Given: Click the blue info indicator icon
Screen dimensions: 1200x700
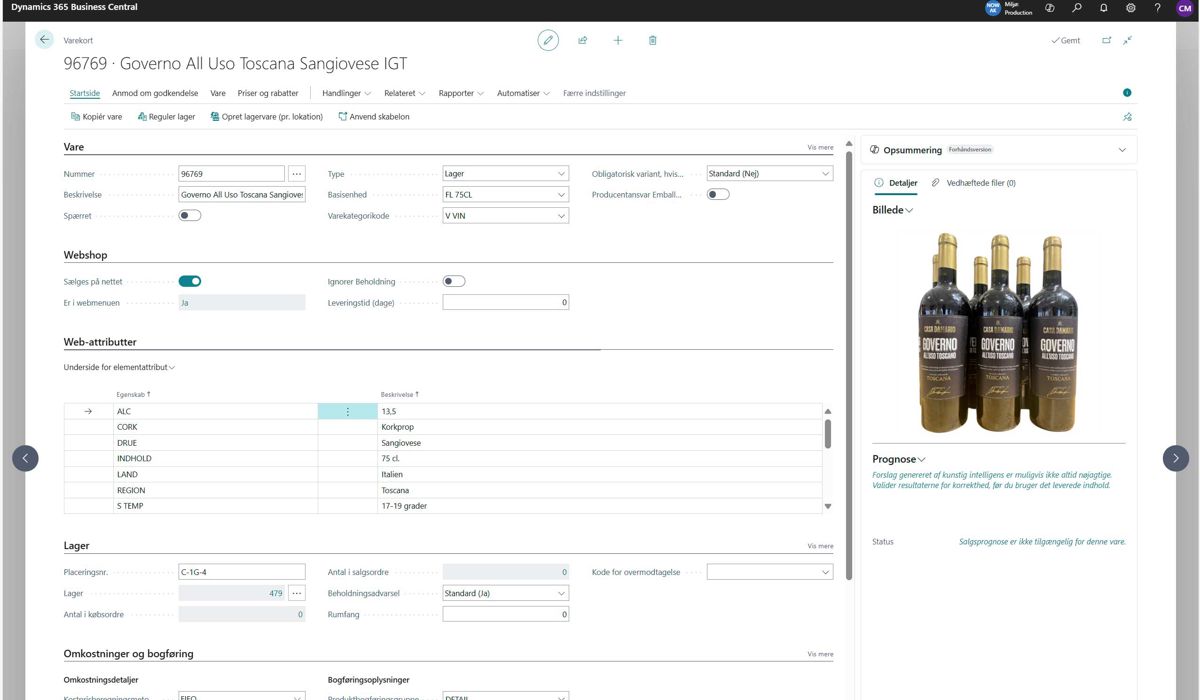Looking at the screenshot, I should pyautogui.click(x=1127, y=93).
